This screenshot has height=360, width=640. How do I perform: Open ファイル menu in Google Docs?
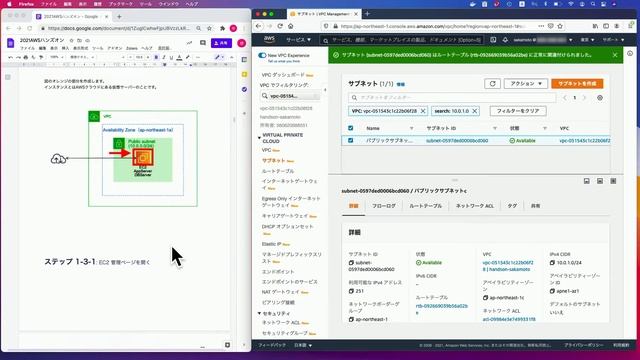(27, 48)
